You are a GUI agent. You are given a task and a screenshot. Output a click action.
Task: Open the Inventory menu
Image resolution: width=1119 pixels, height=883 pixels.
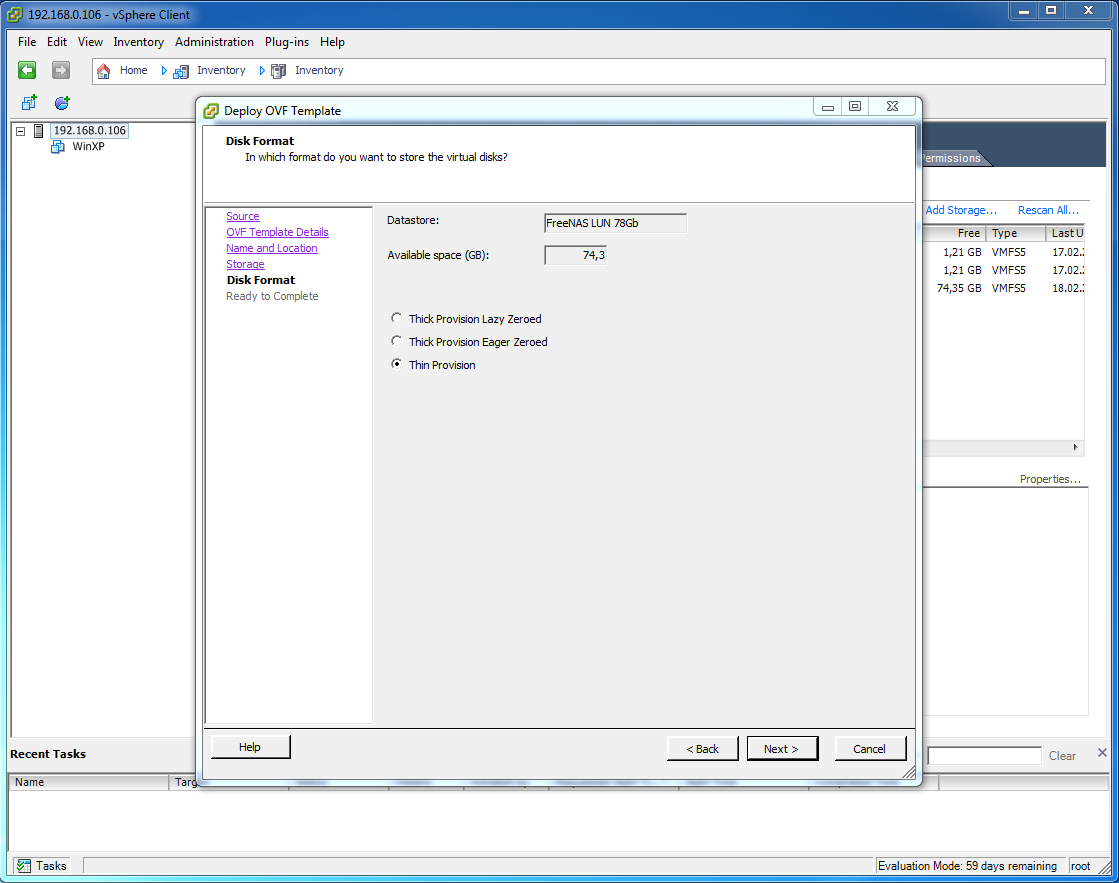138,42
